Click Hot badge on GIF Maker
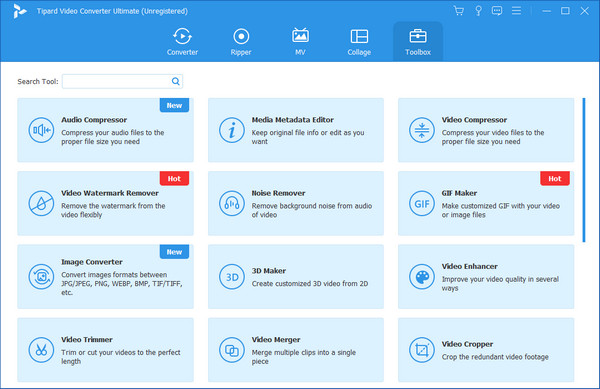Image resolution: width=600 pixels, height=389 pixels. point(555,179)
